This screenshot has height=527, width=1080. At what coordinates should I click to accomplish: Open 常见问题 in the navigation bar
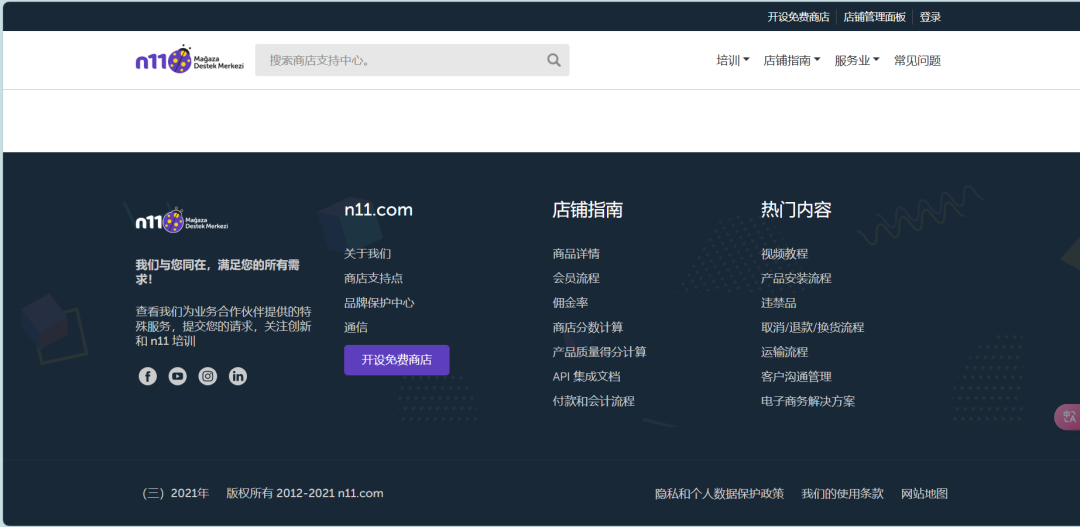pos(917,60)
